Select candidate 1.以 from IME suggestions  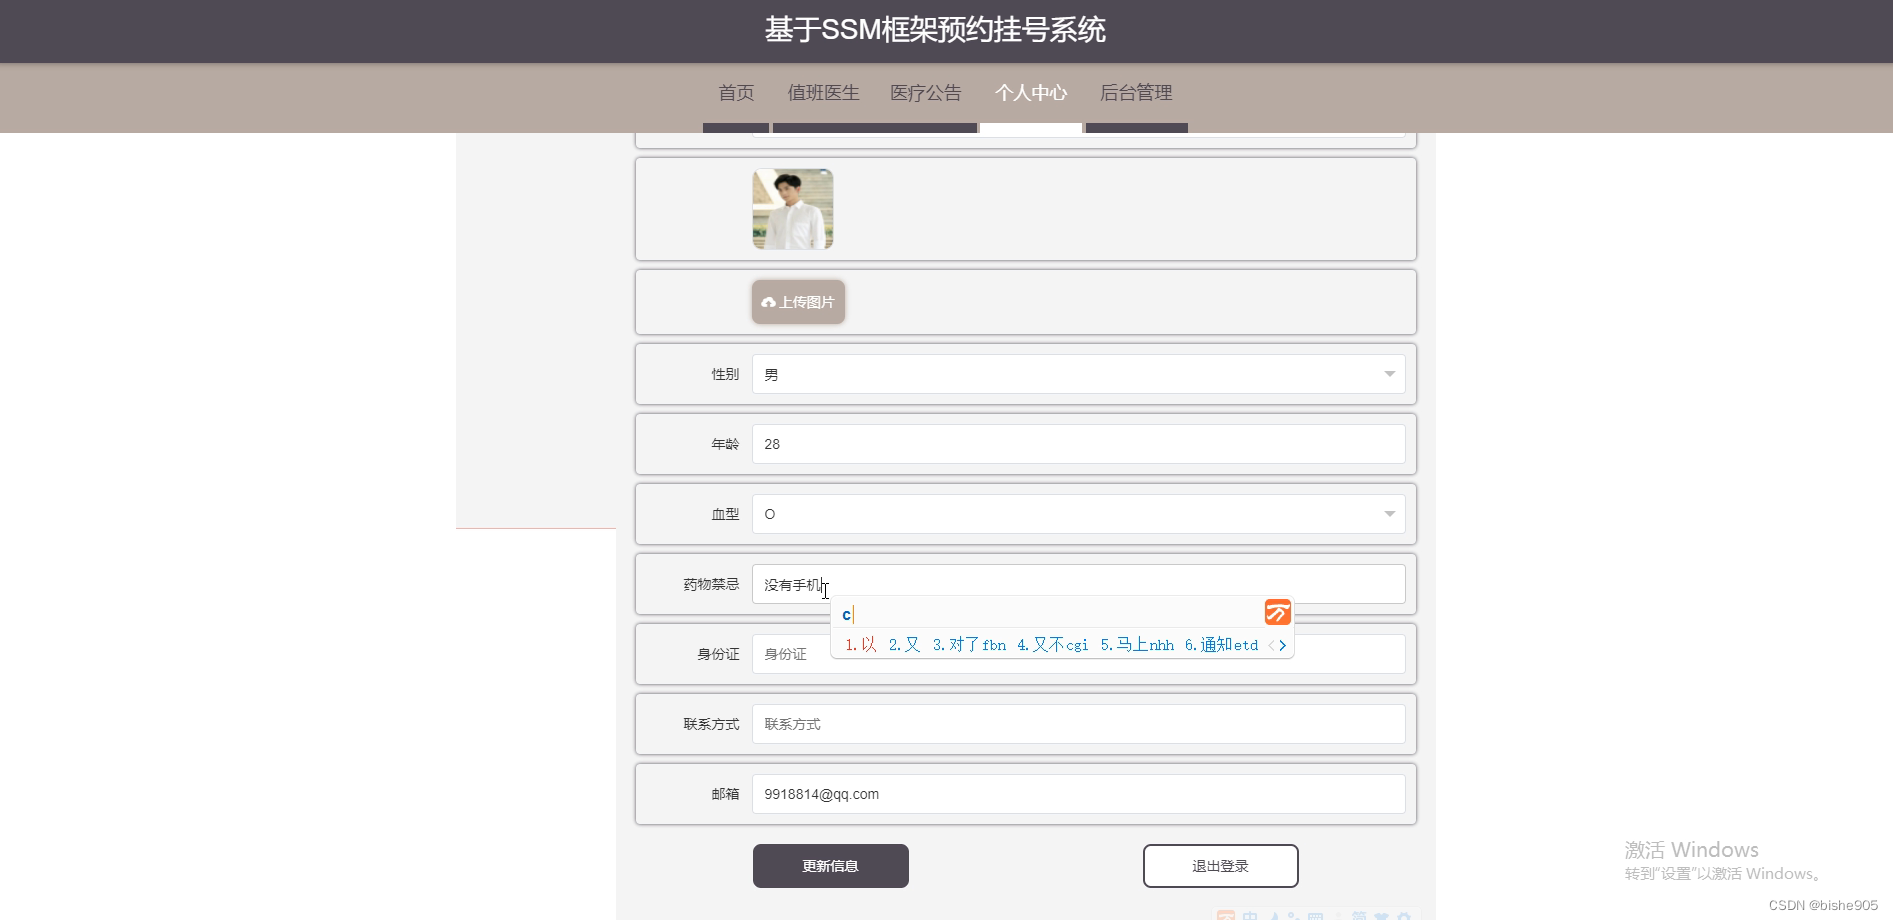tap(859, 645)
